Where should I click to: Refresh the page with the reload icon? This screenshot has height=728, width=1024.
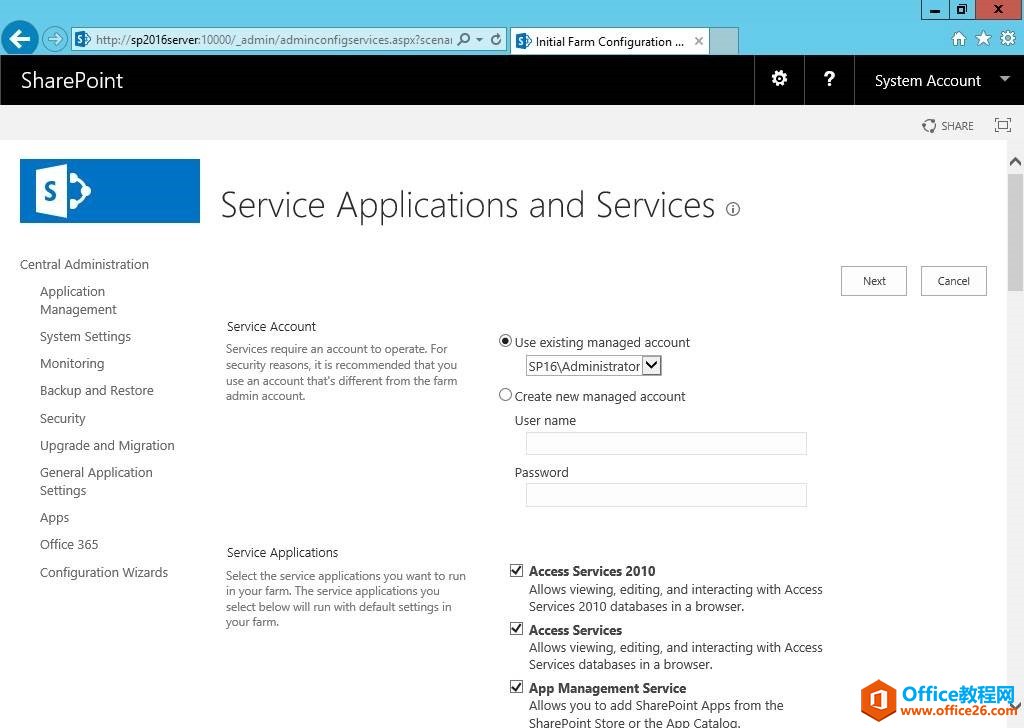point(497,40)
